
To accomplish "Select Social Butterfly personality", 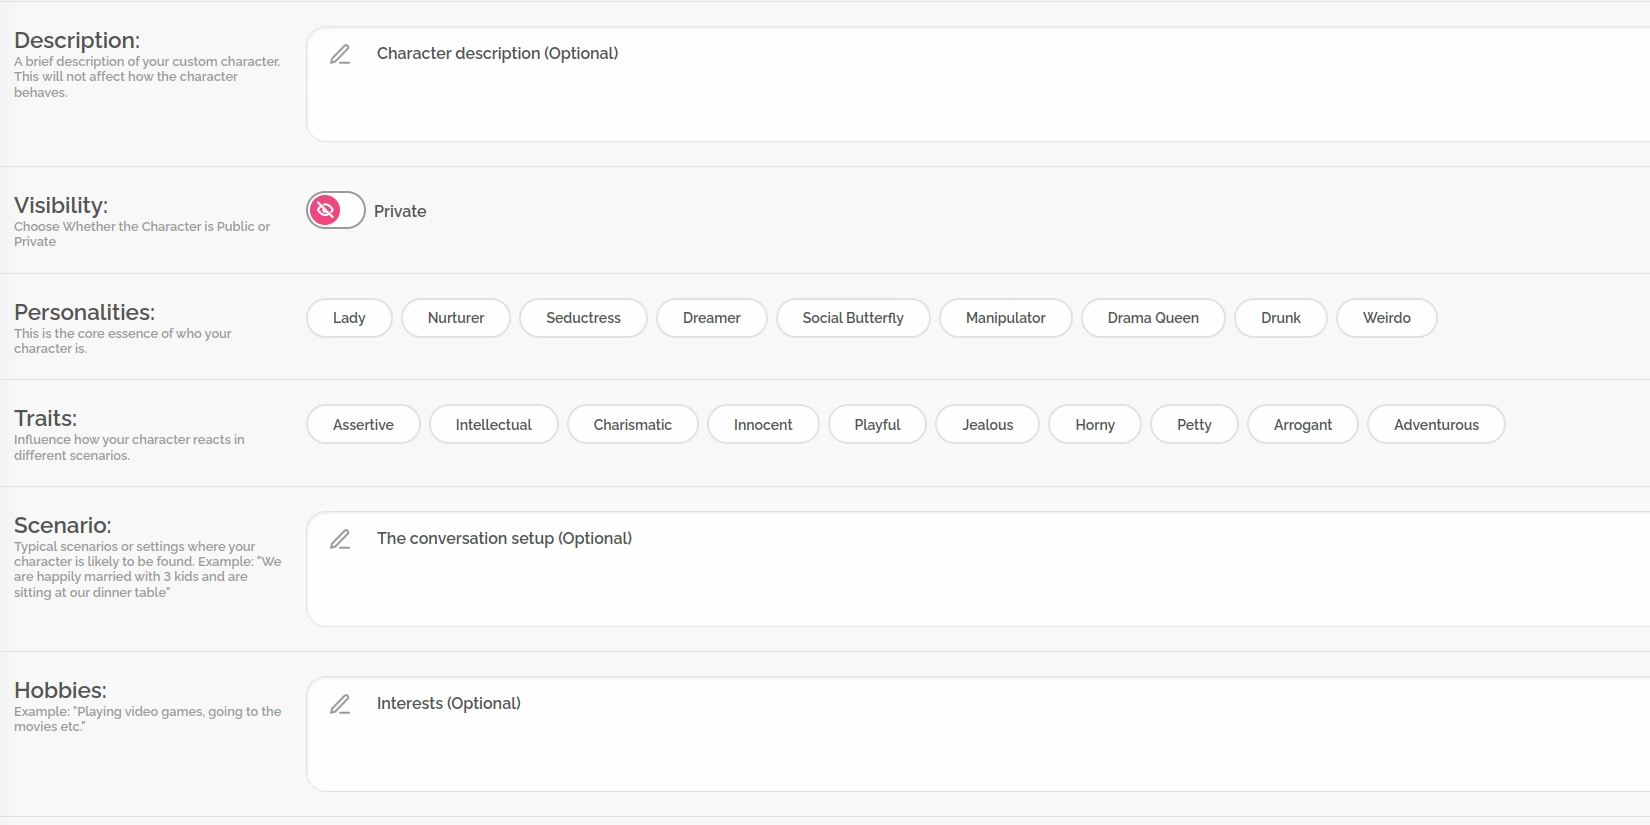I will coord(852,318).
